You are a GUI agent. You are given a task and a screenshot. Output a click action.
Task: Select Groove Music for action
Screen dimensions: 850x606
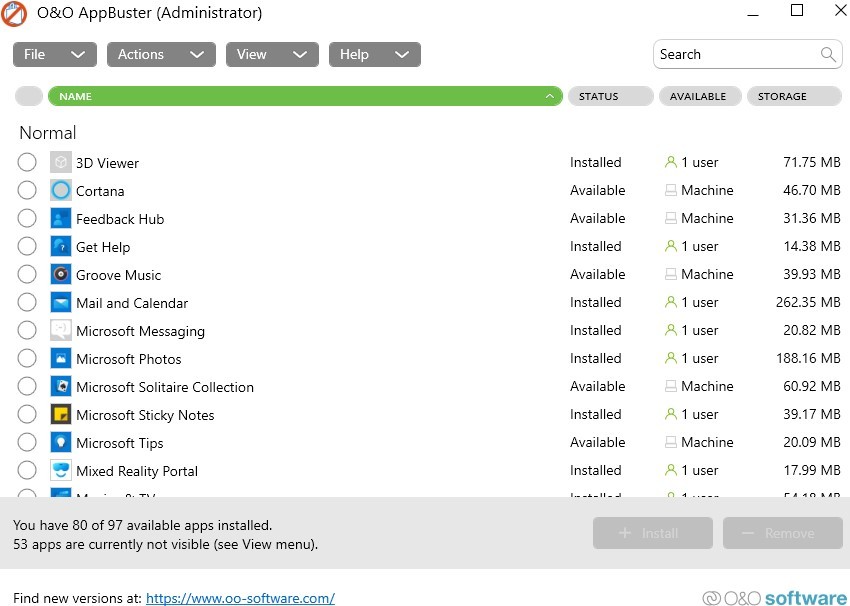27,274
